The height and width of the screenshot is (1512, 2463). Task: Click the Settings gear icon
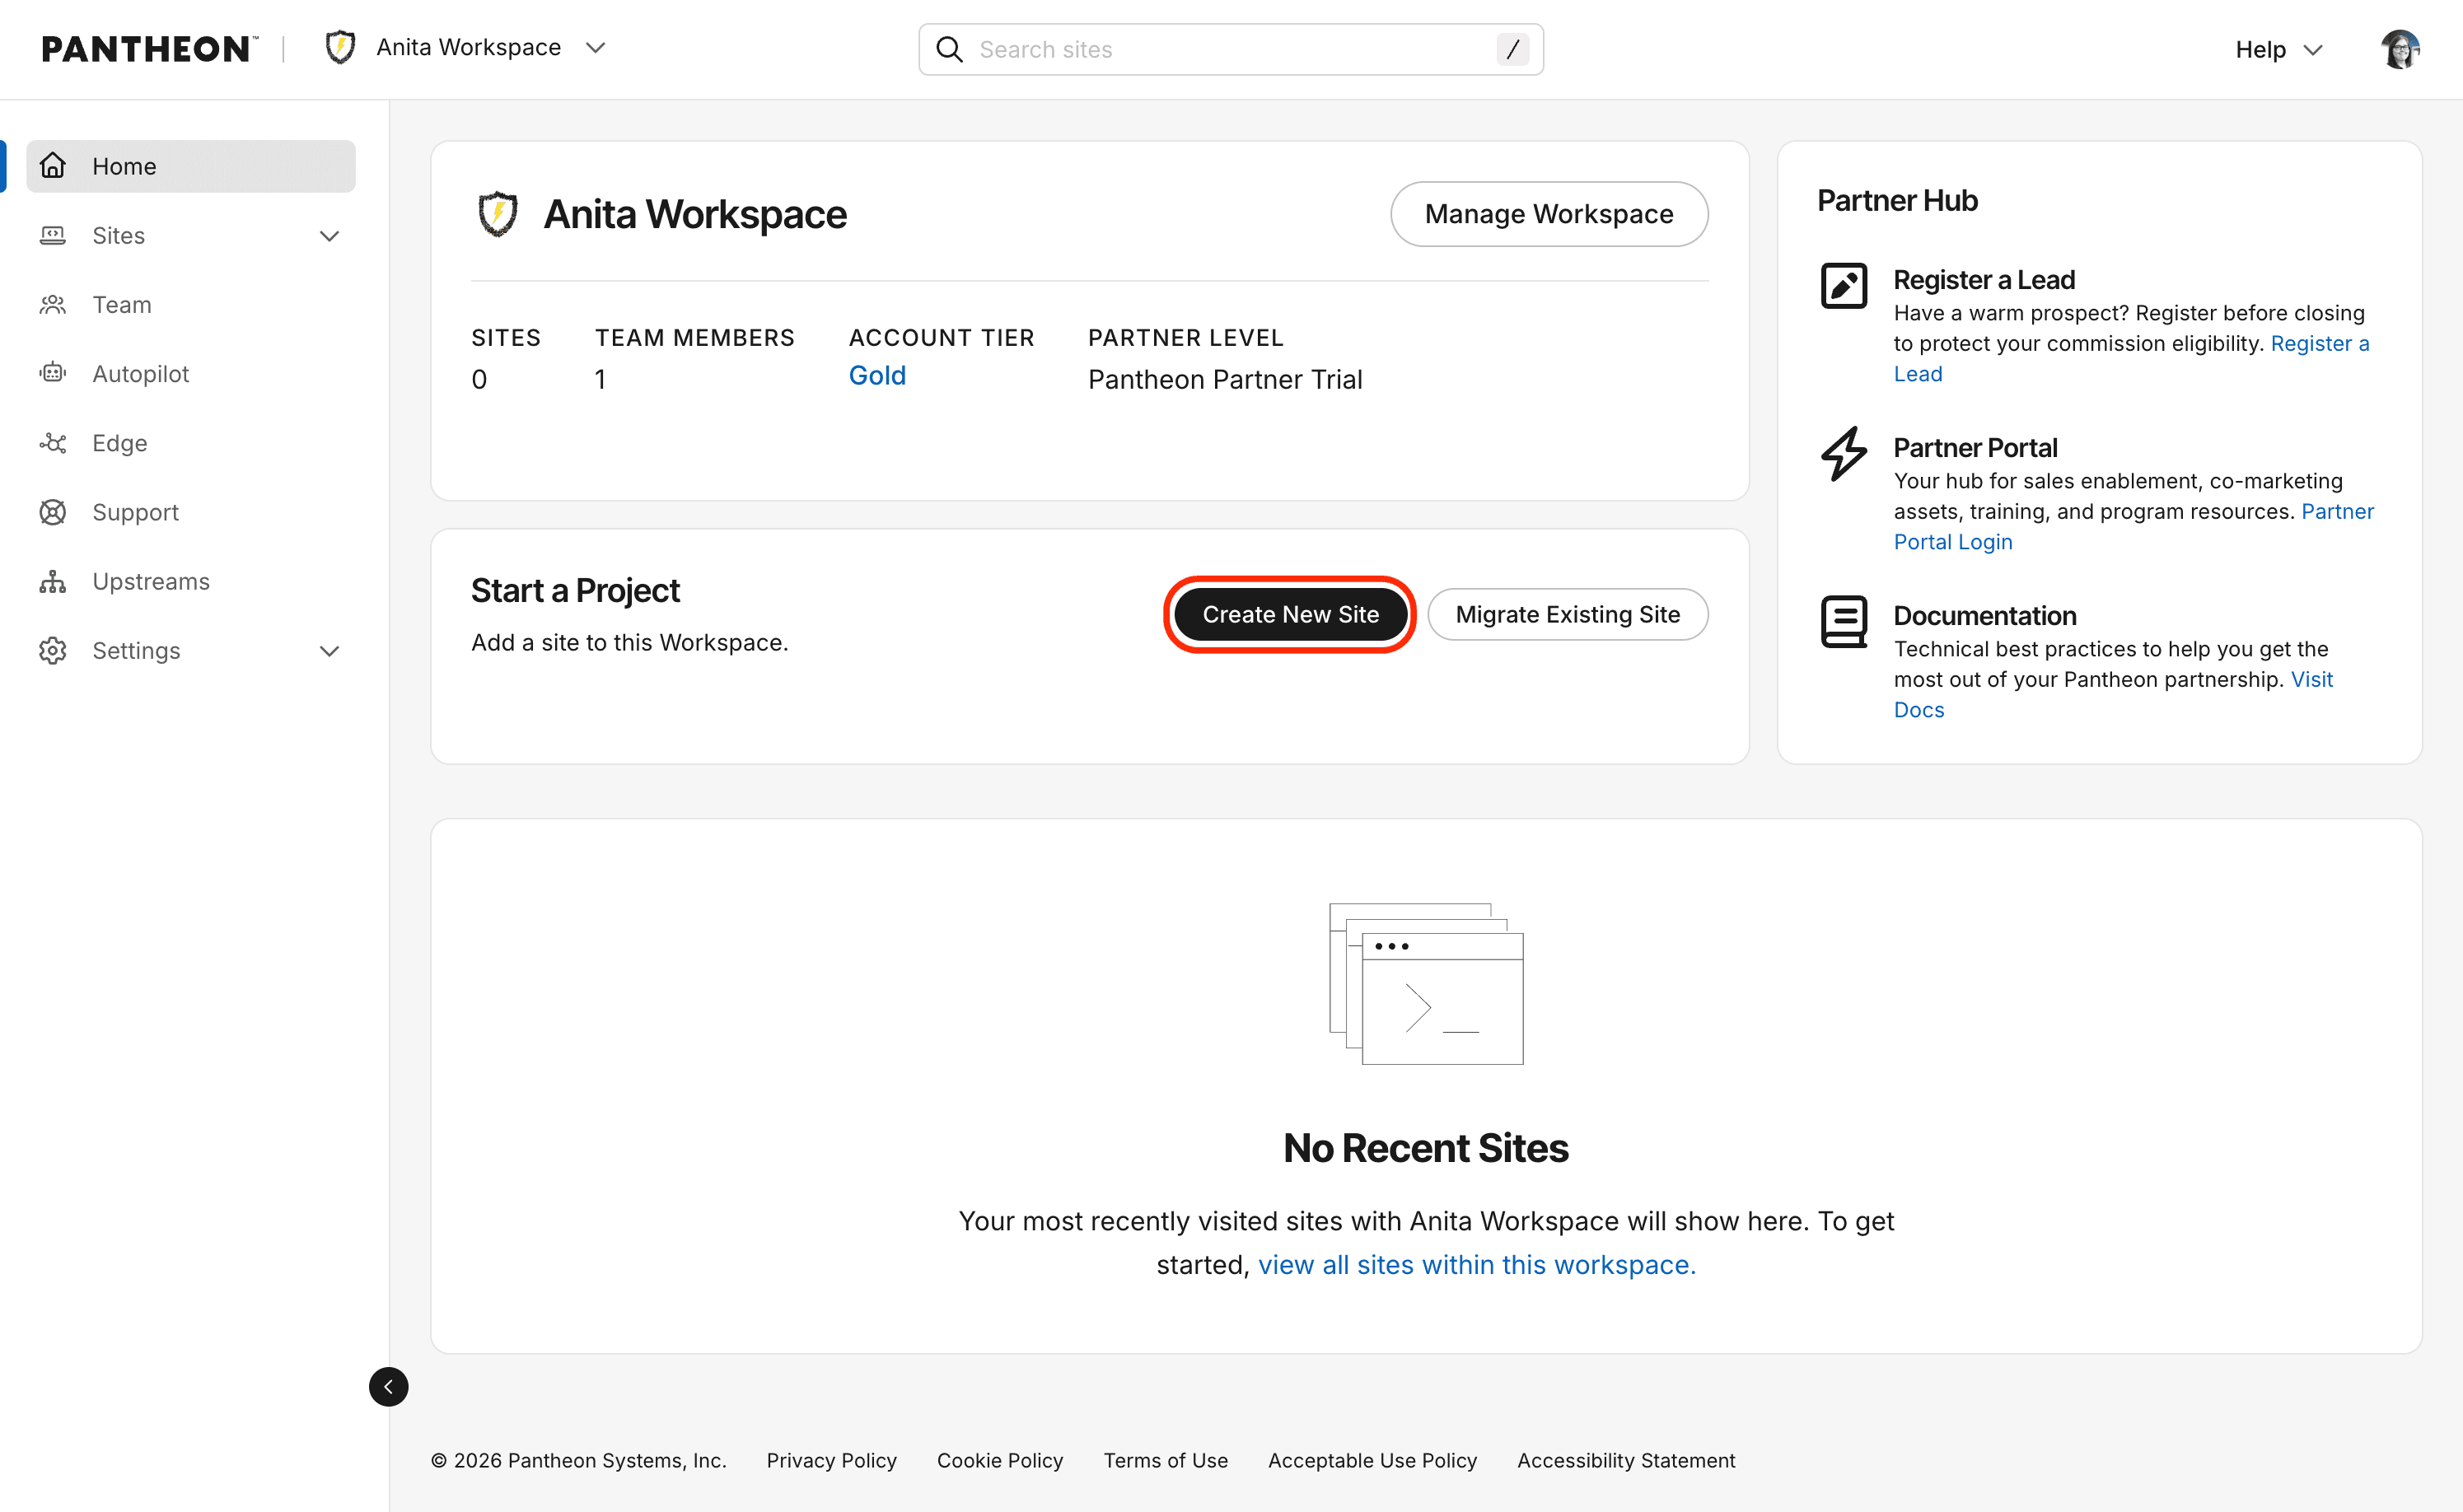[53, 650]
